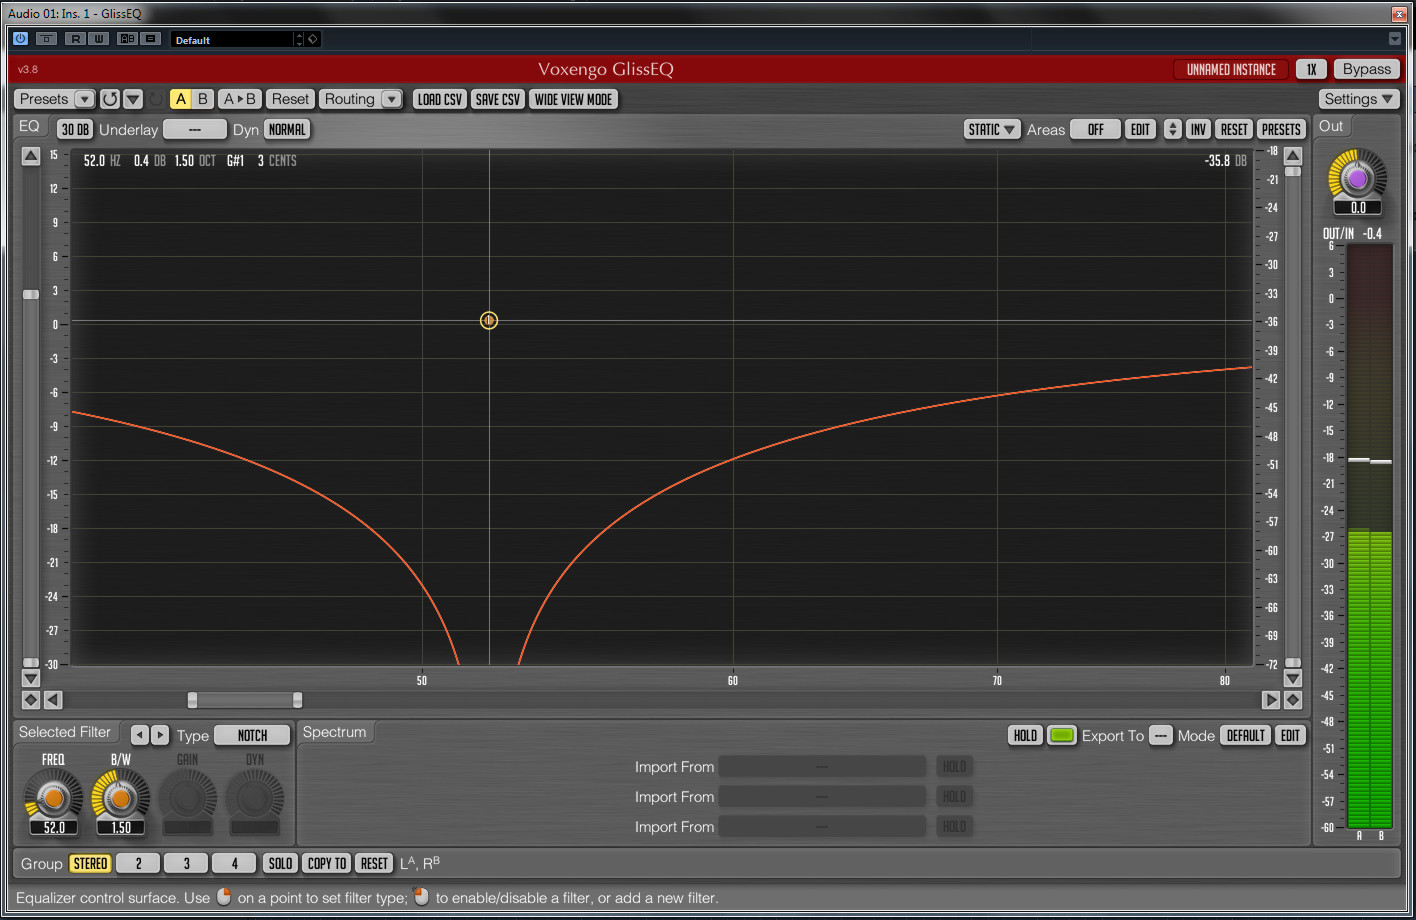Click the FREQ value field 52.0
Screen dimensions: 1416x920
[54, 828]
